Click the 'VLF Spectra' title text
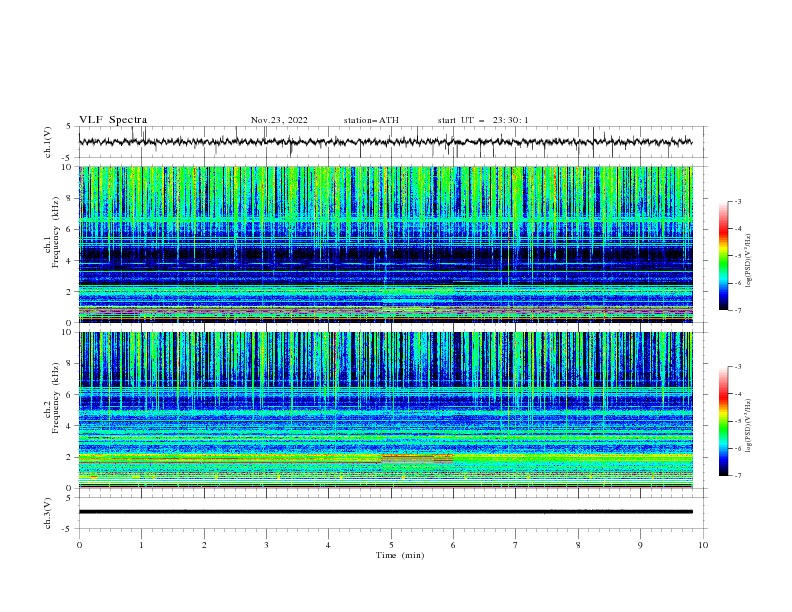This screenshot has width=792, height=612. click(113, 120)
